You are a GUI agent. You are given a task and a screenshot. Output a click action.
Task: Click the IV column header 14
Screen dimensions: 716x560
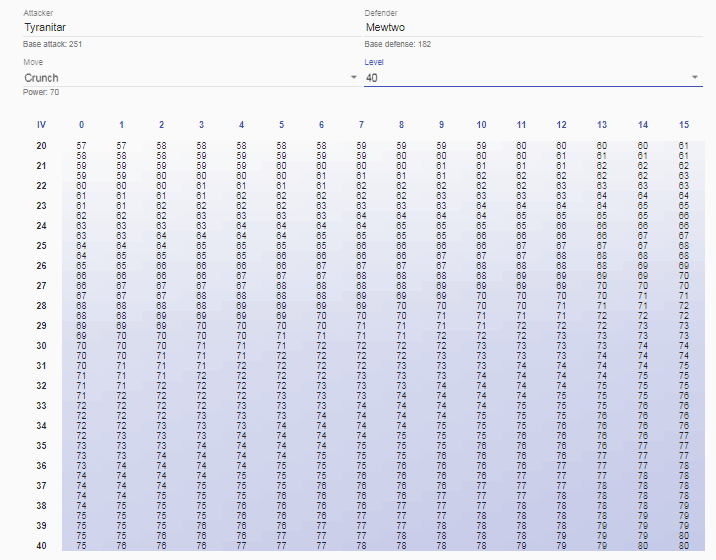(643, 125)
